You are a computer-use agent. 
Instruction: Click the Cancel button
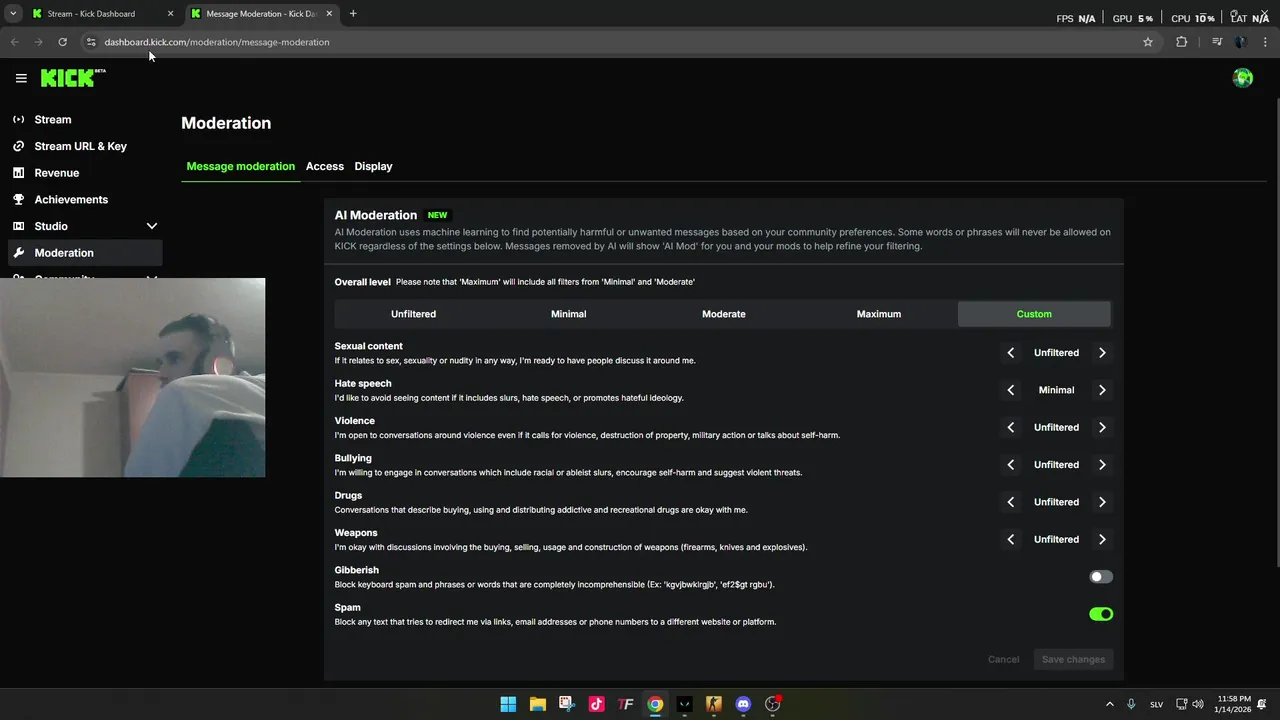tap(1004, 659)
